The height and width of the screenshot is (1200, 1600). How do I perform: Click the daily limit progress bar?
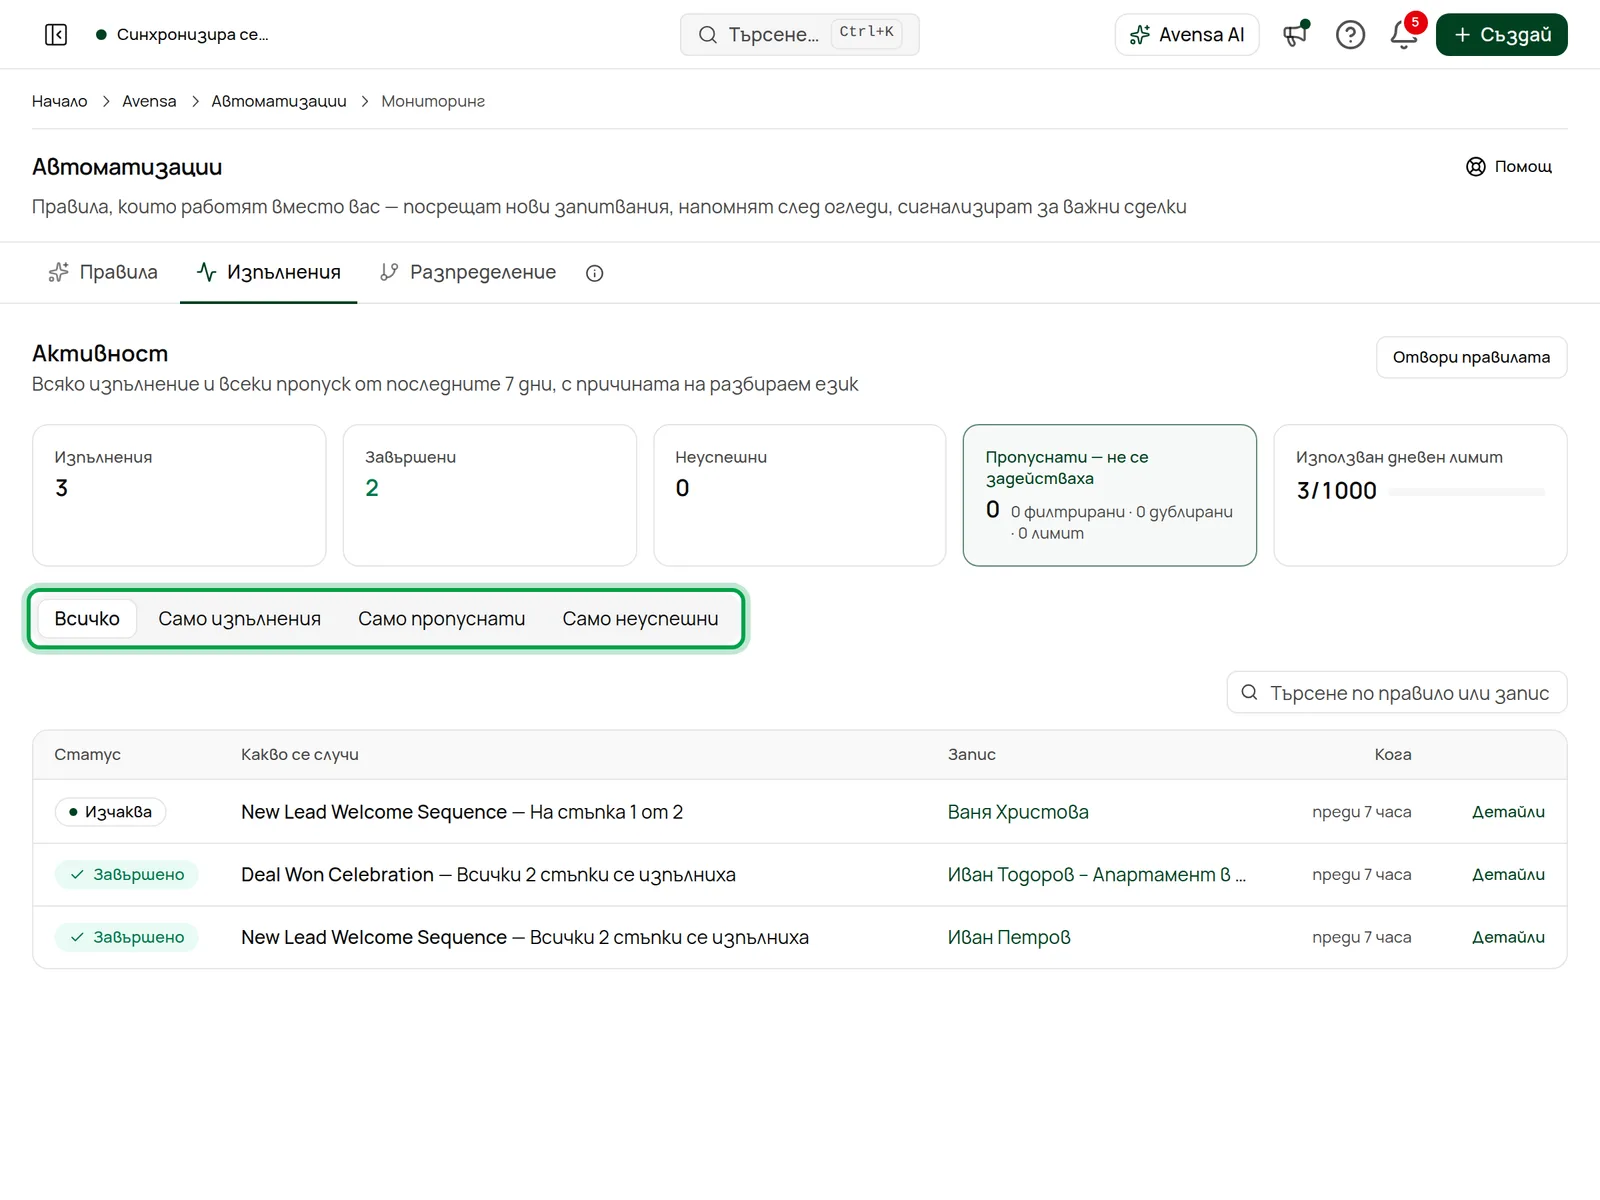(1467, 492)
